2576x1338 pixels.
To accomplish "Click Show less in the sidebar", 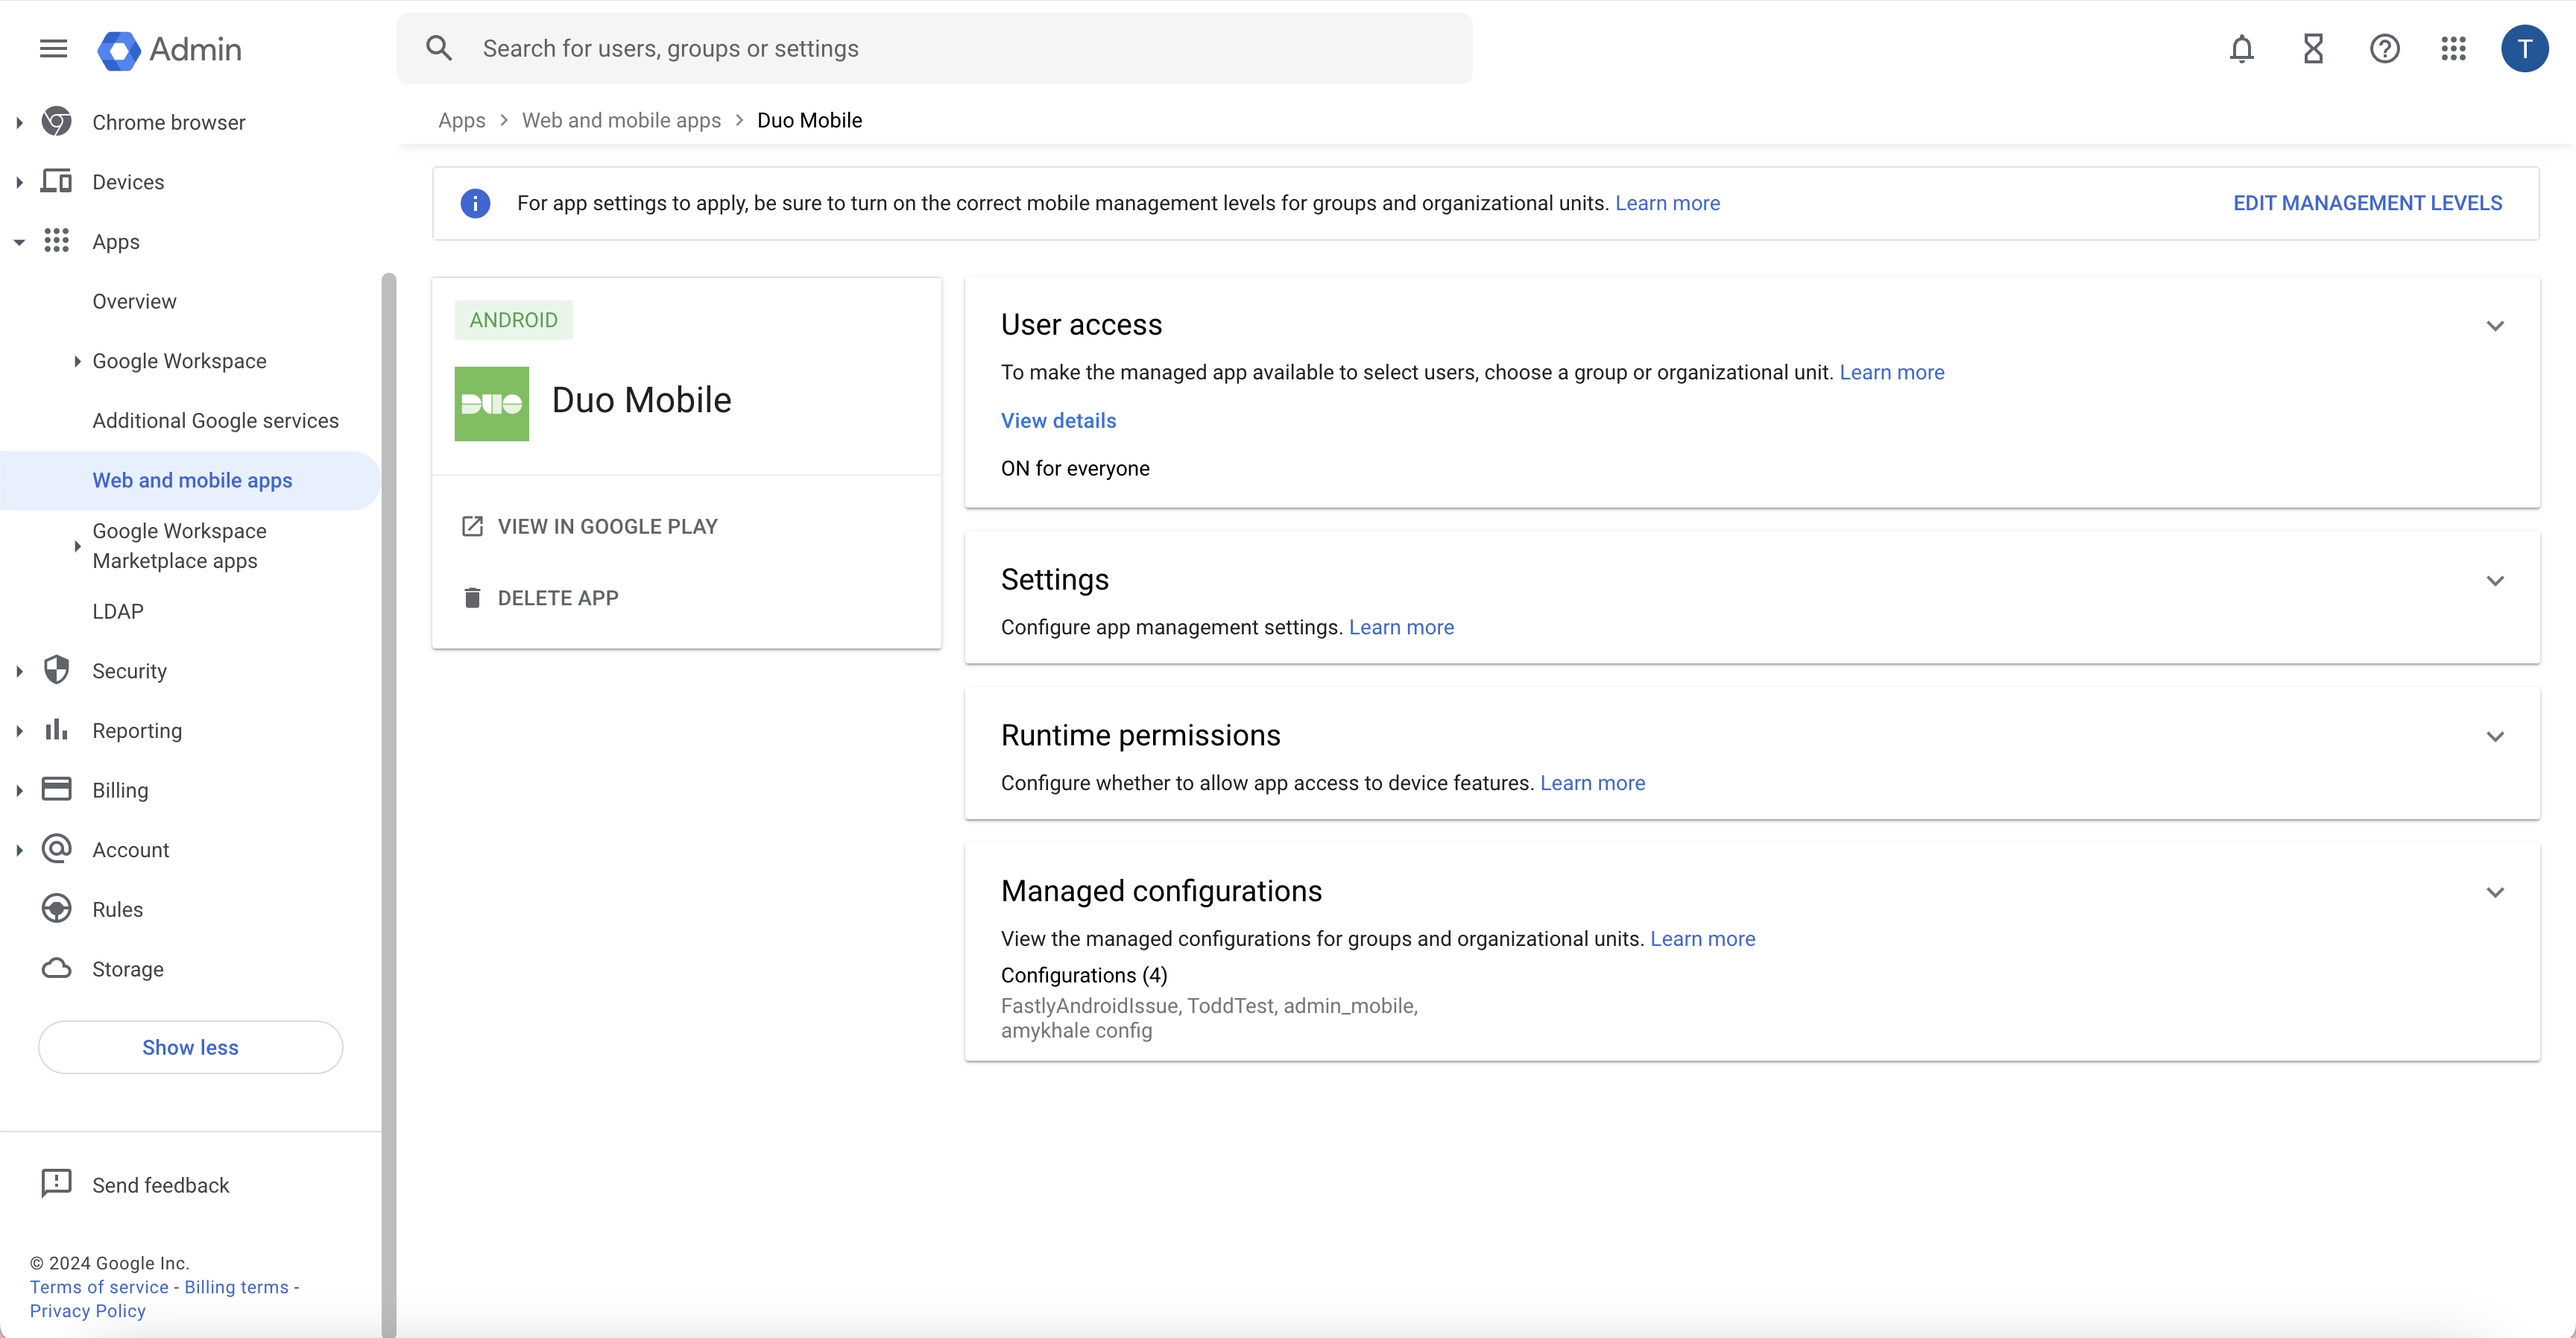I will point(190,1046).
